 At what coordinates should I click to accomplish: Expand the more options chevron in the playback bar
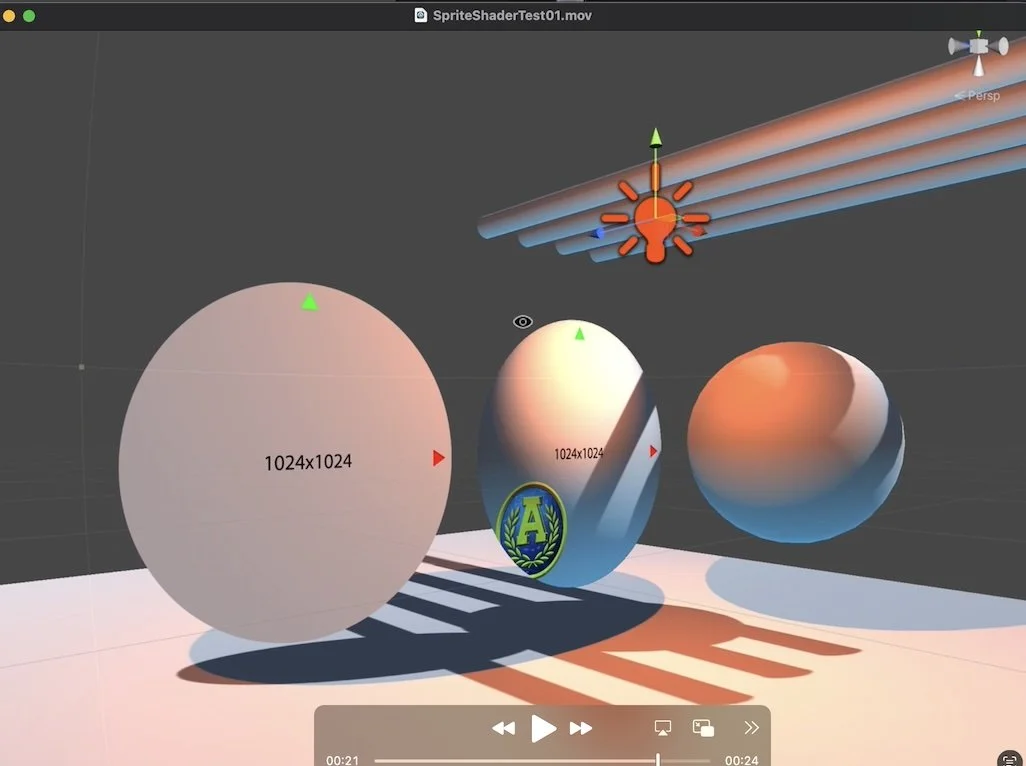coord(751,728)
